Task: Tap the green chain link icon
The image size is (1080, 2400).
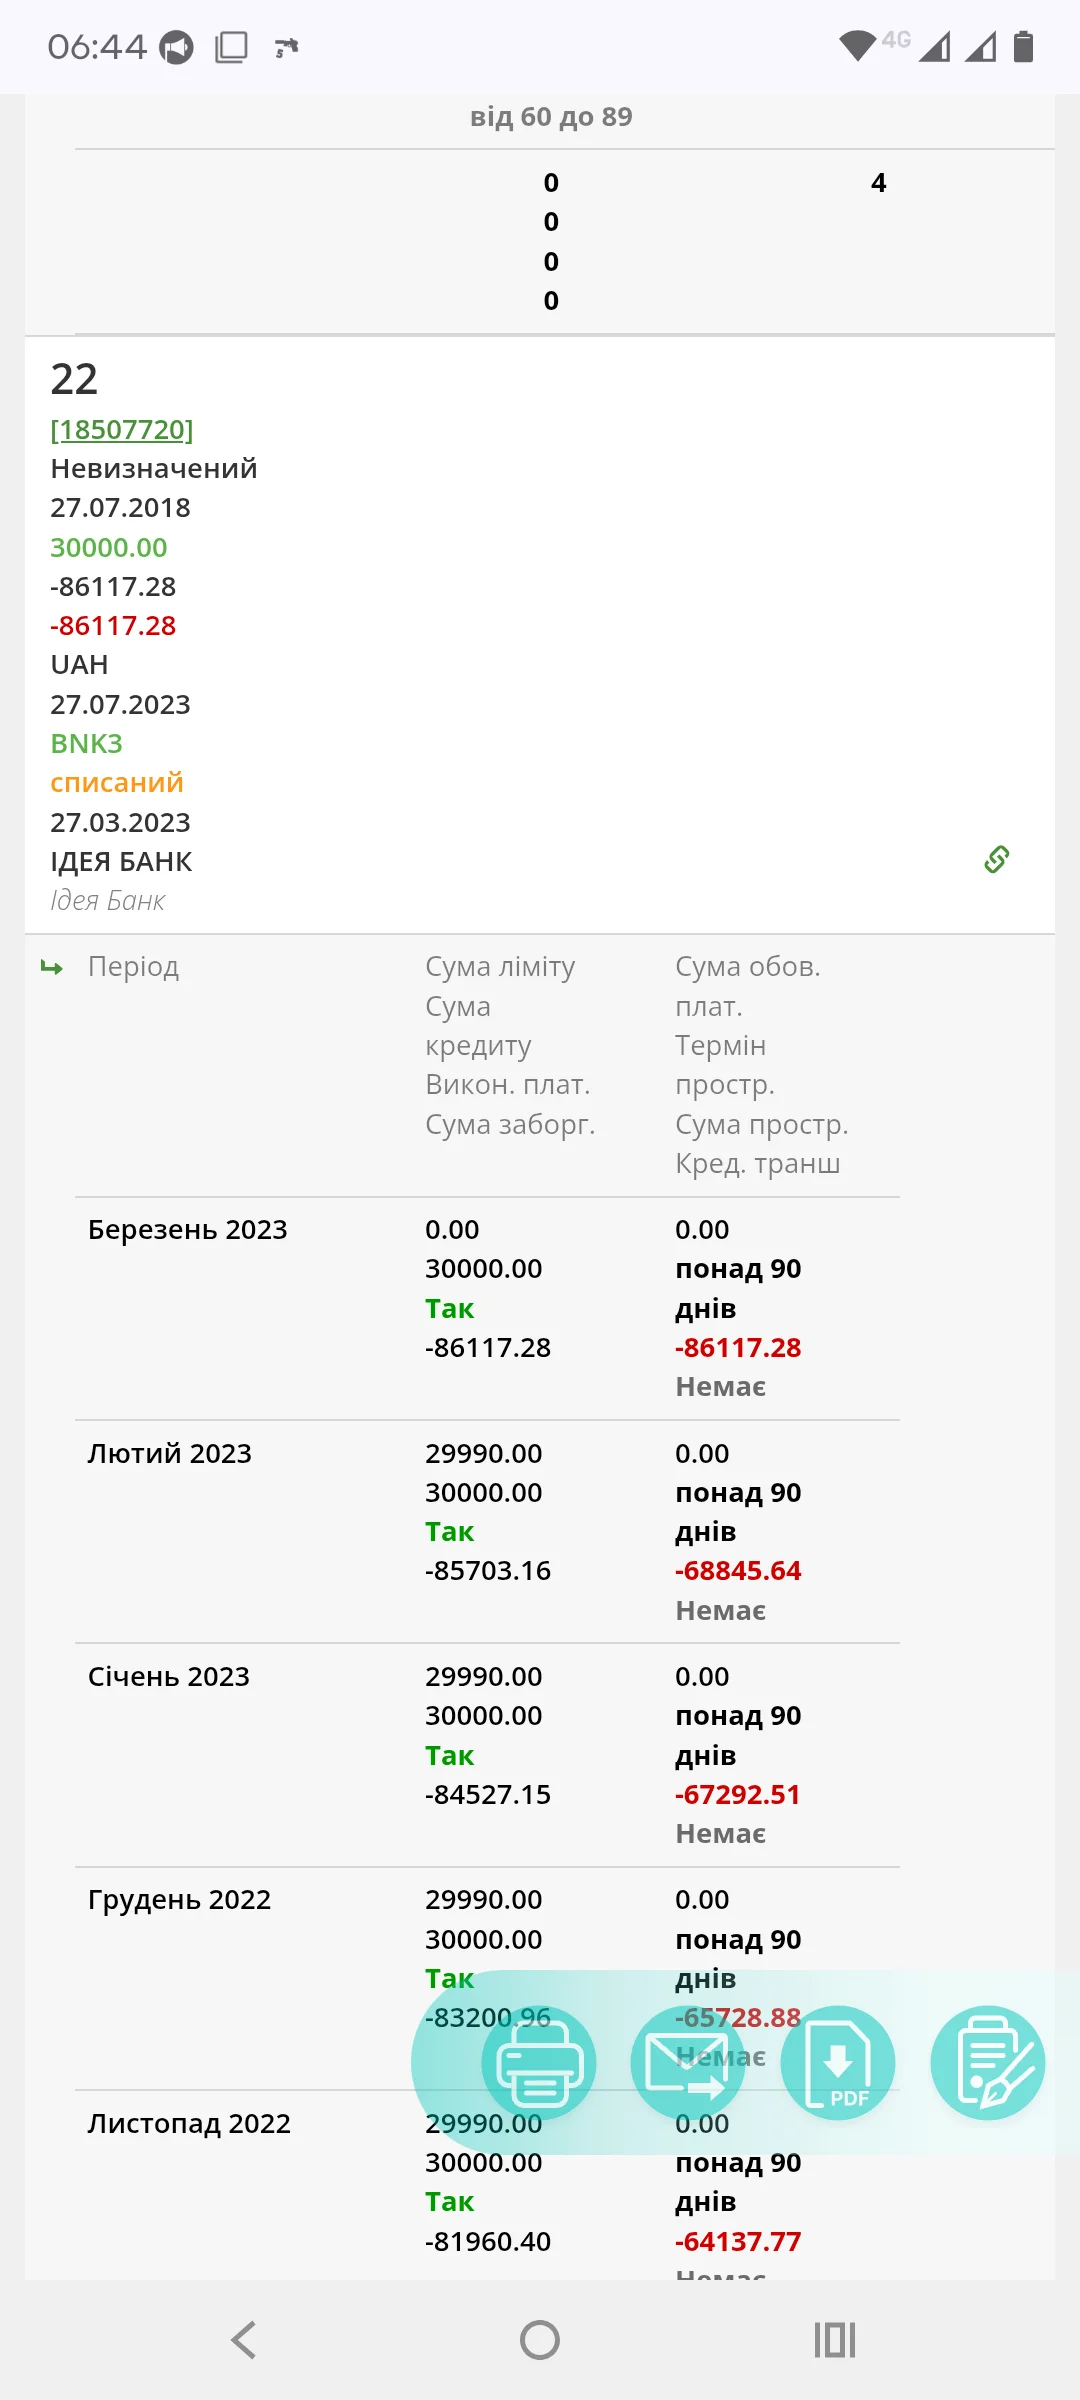Action: 997,859
